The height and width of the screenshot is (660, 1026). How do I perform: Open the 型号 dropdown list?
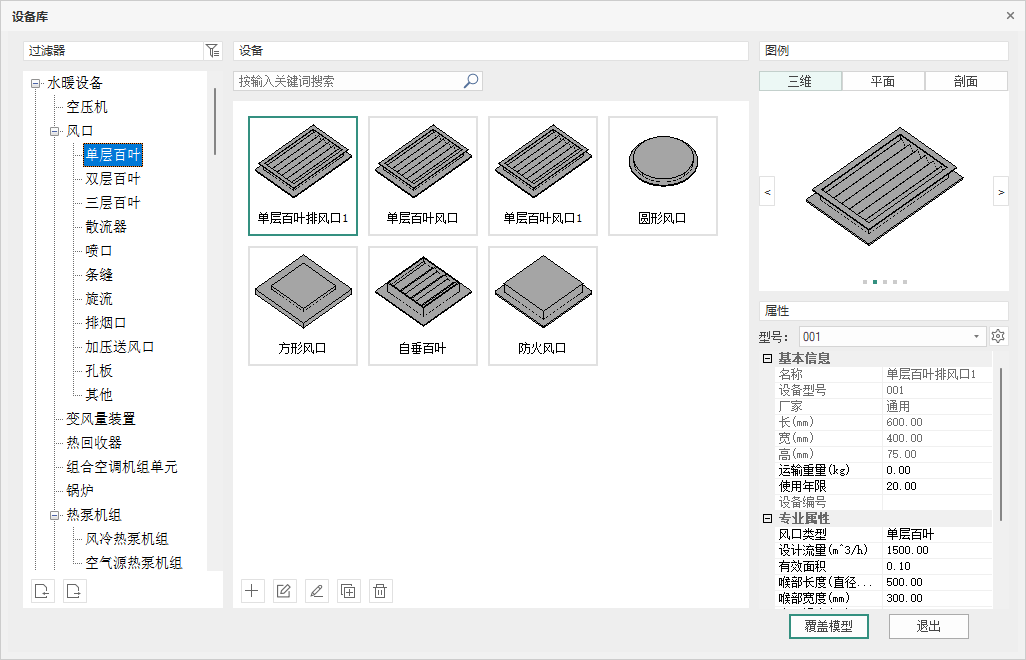tap(976, 337)
